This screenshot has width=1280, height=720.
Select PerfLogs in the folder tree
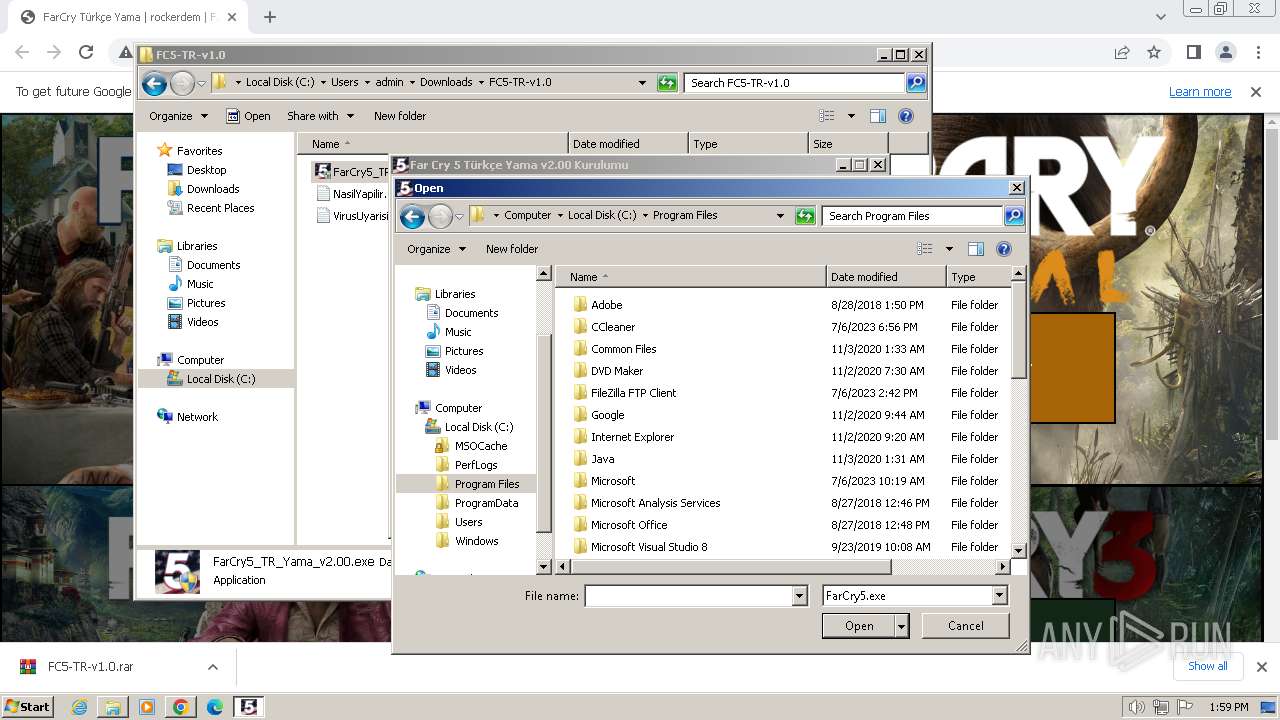click(475, 465)
